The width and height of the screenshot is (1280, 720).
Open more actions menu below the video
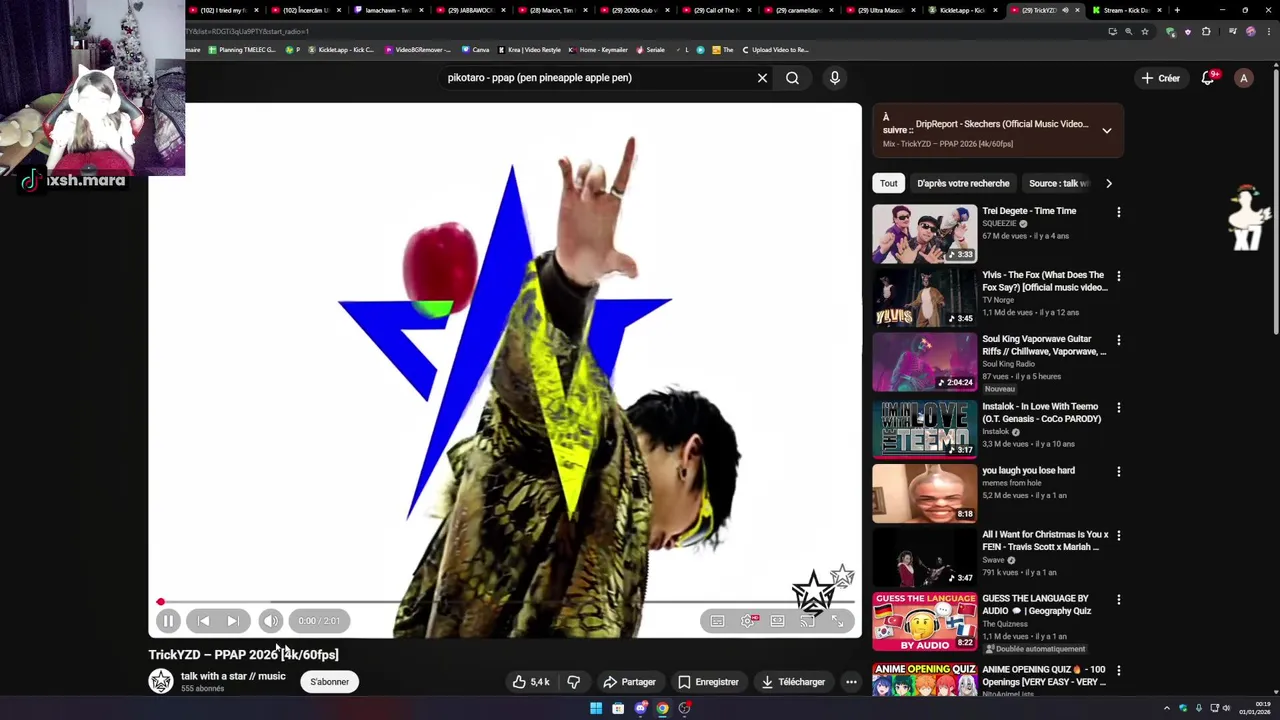[851, 682]
